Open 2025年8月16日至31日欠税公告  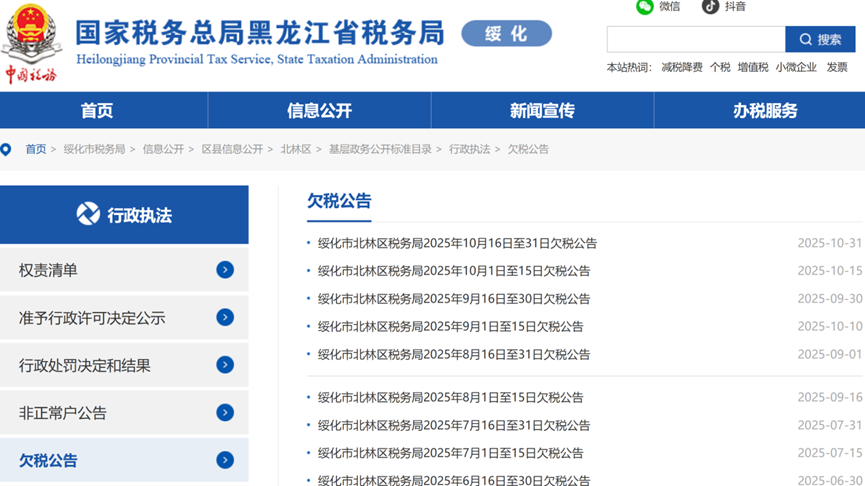tap(454, 354)
